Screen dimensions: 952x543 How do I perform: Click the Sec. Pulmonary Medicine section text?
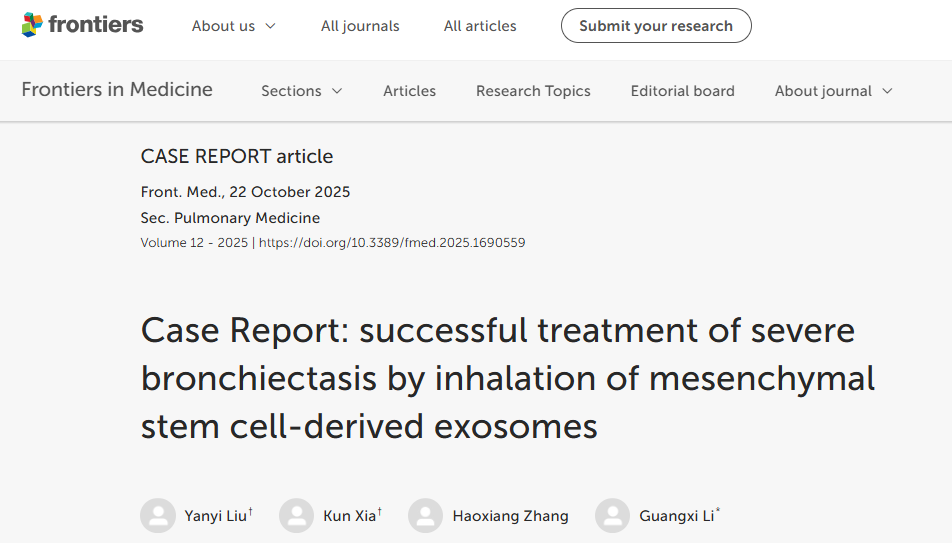point(230,217)
